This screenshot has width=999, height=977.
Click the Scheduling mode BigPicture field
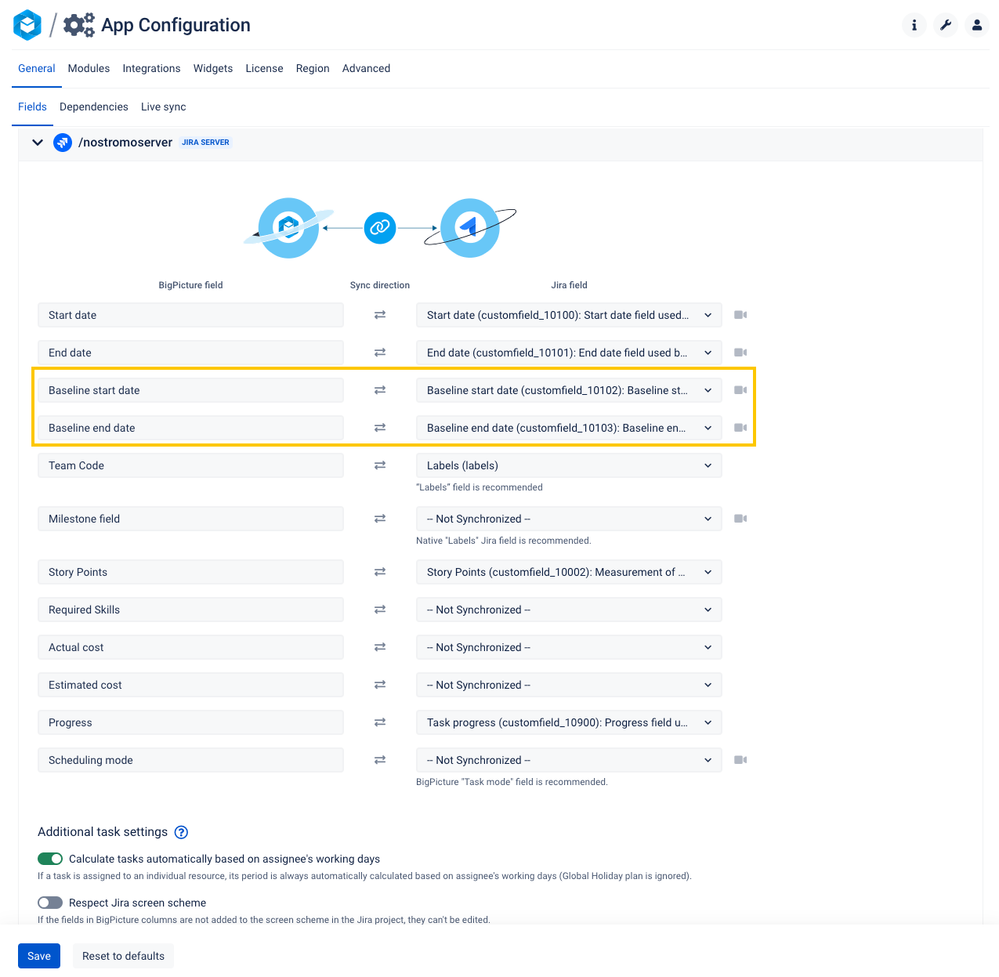click(x=190, y=760)
